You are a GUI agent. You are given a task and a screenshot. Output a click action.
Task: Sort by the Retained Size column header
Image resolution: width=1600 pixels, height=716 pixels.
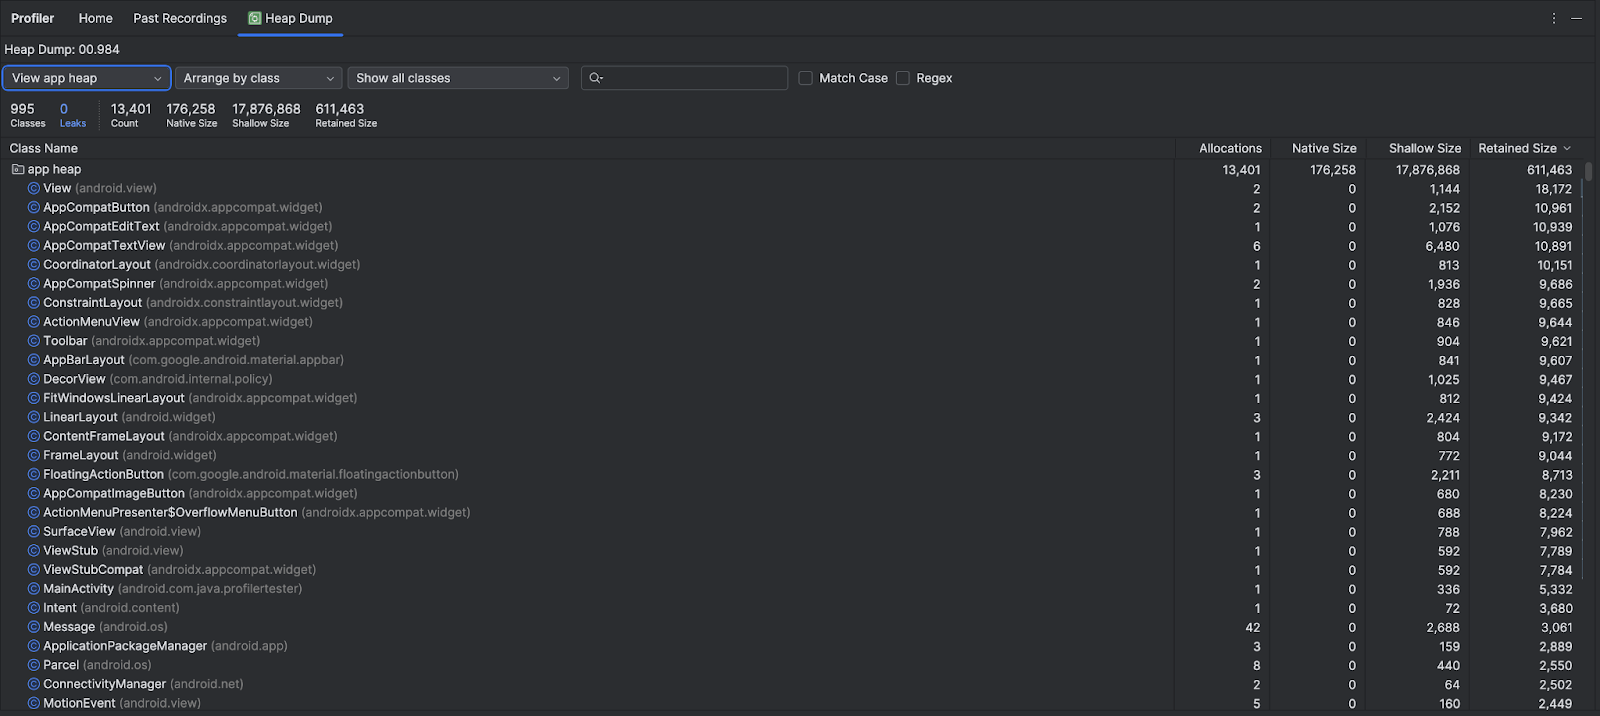coord(1517,148)
